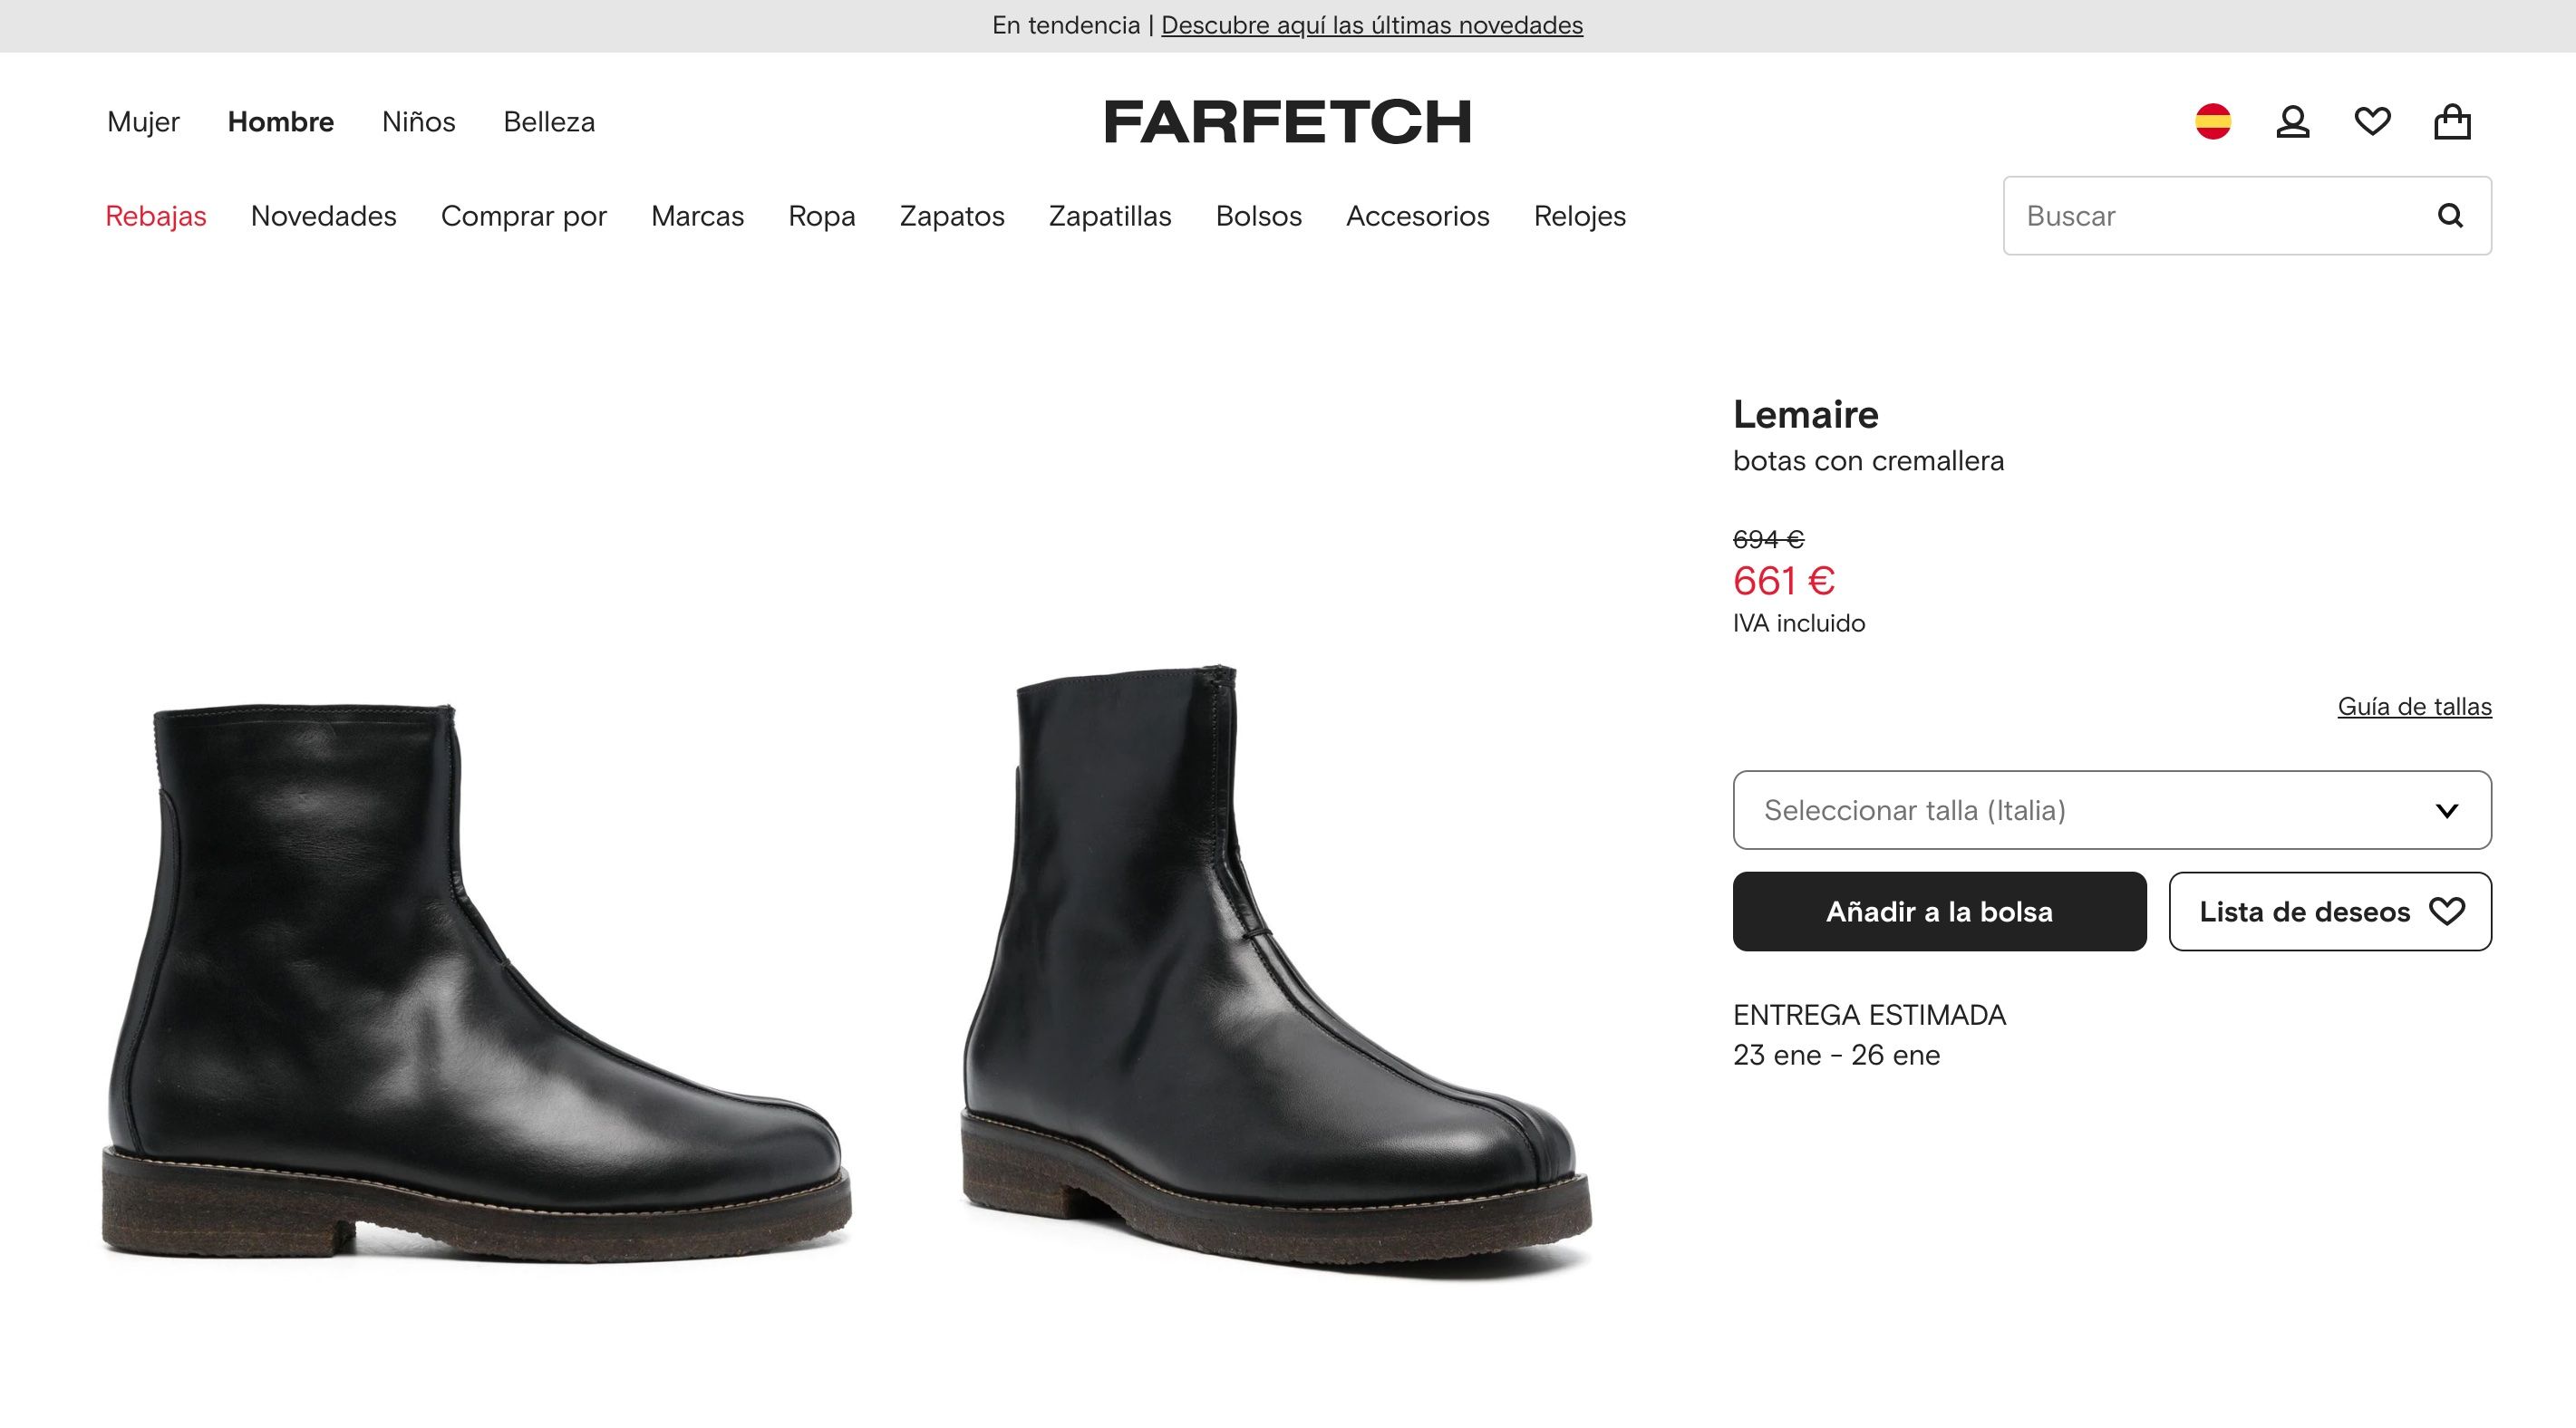
Task: Click Añadir a la bolsa
Action: [x=1938, y=911]
